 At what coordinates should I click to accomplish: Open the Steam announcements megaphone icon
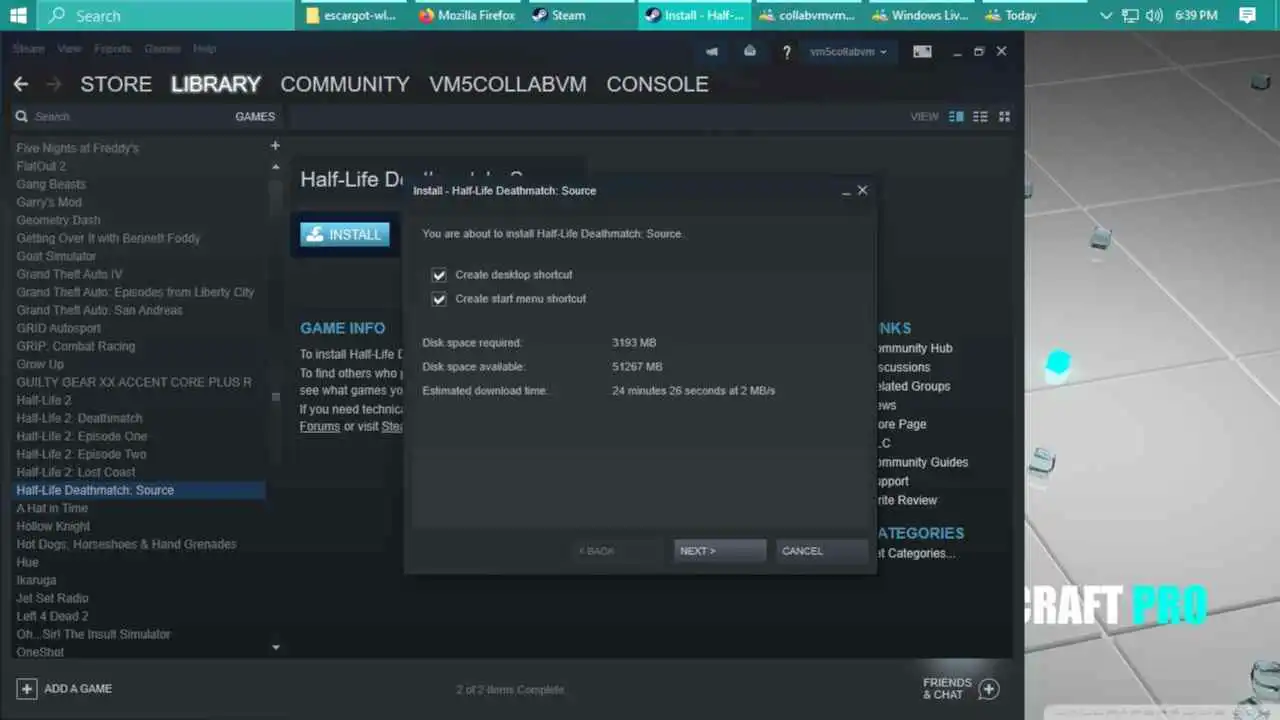712,51
